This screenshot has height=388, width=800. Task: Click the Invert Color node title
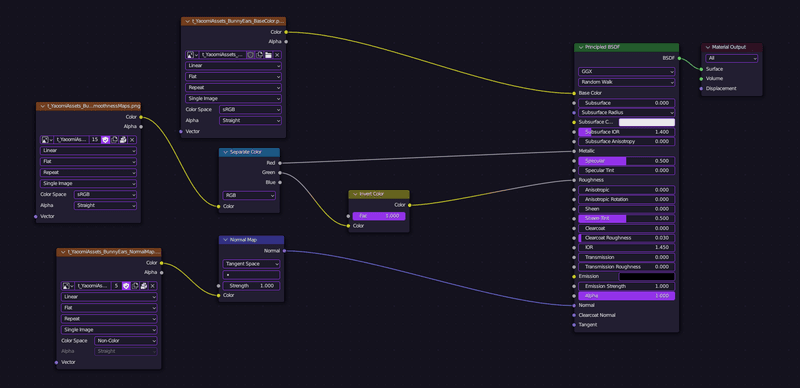coord(371,194)
